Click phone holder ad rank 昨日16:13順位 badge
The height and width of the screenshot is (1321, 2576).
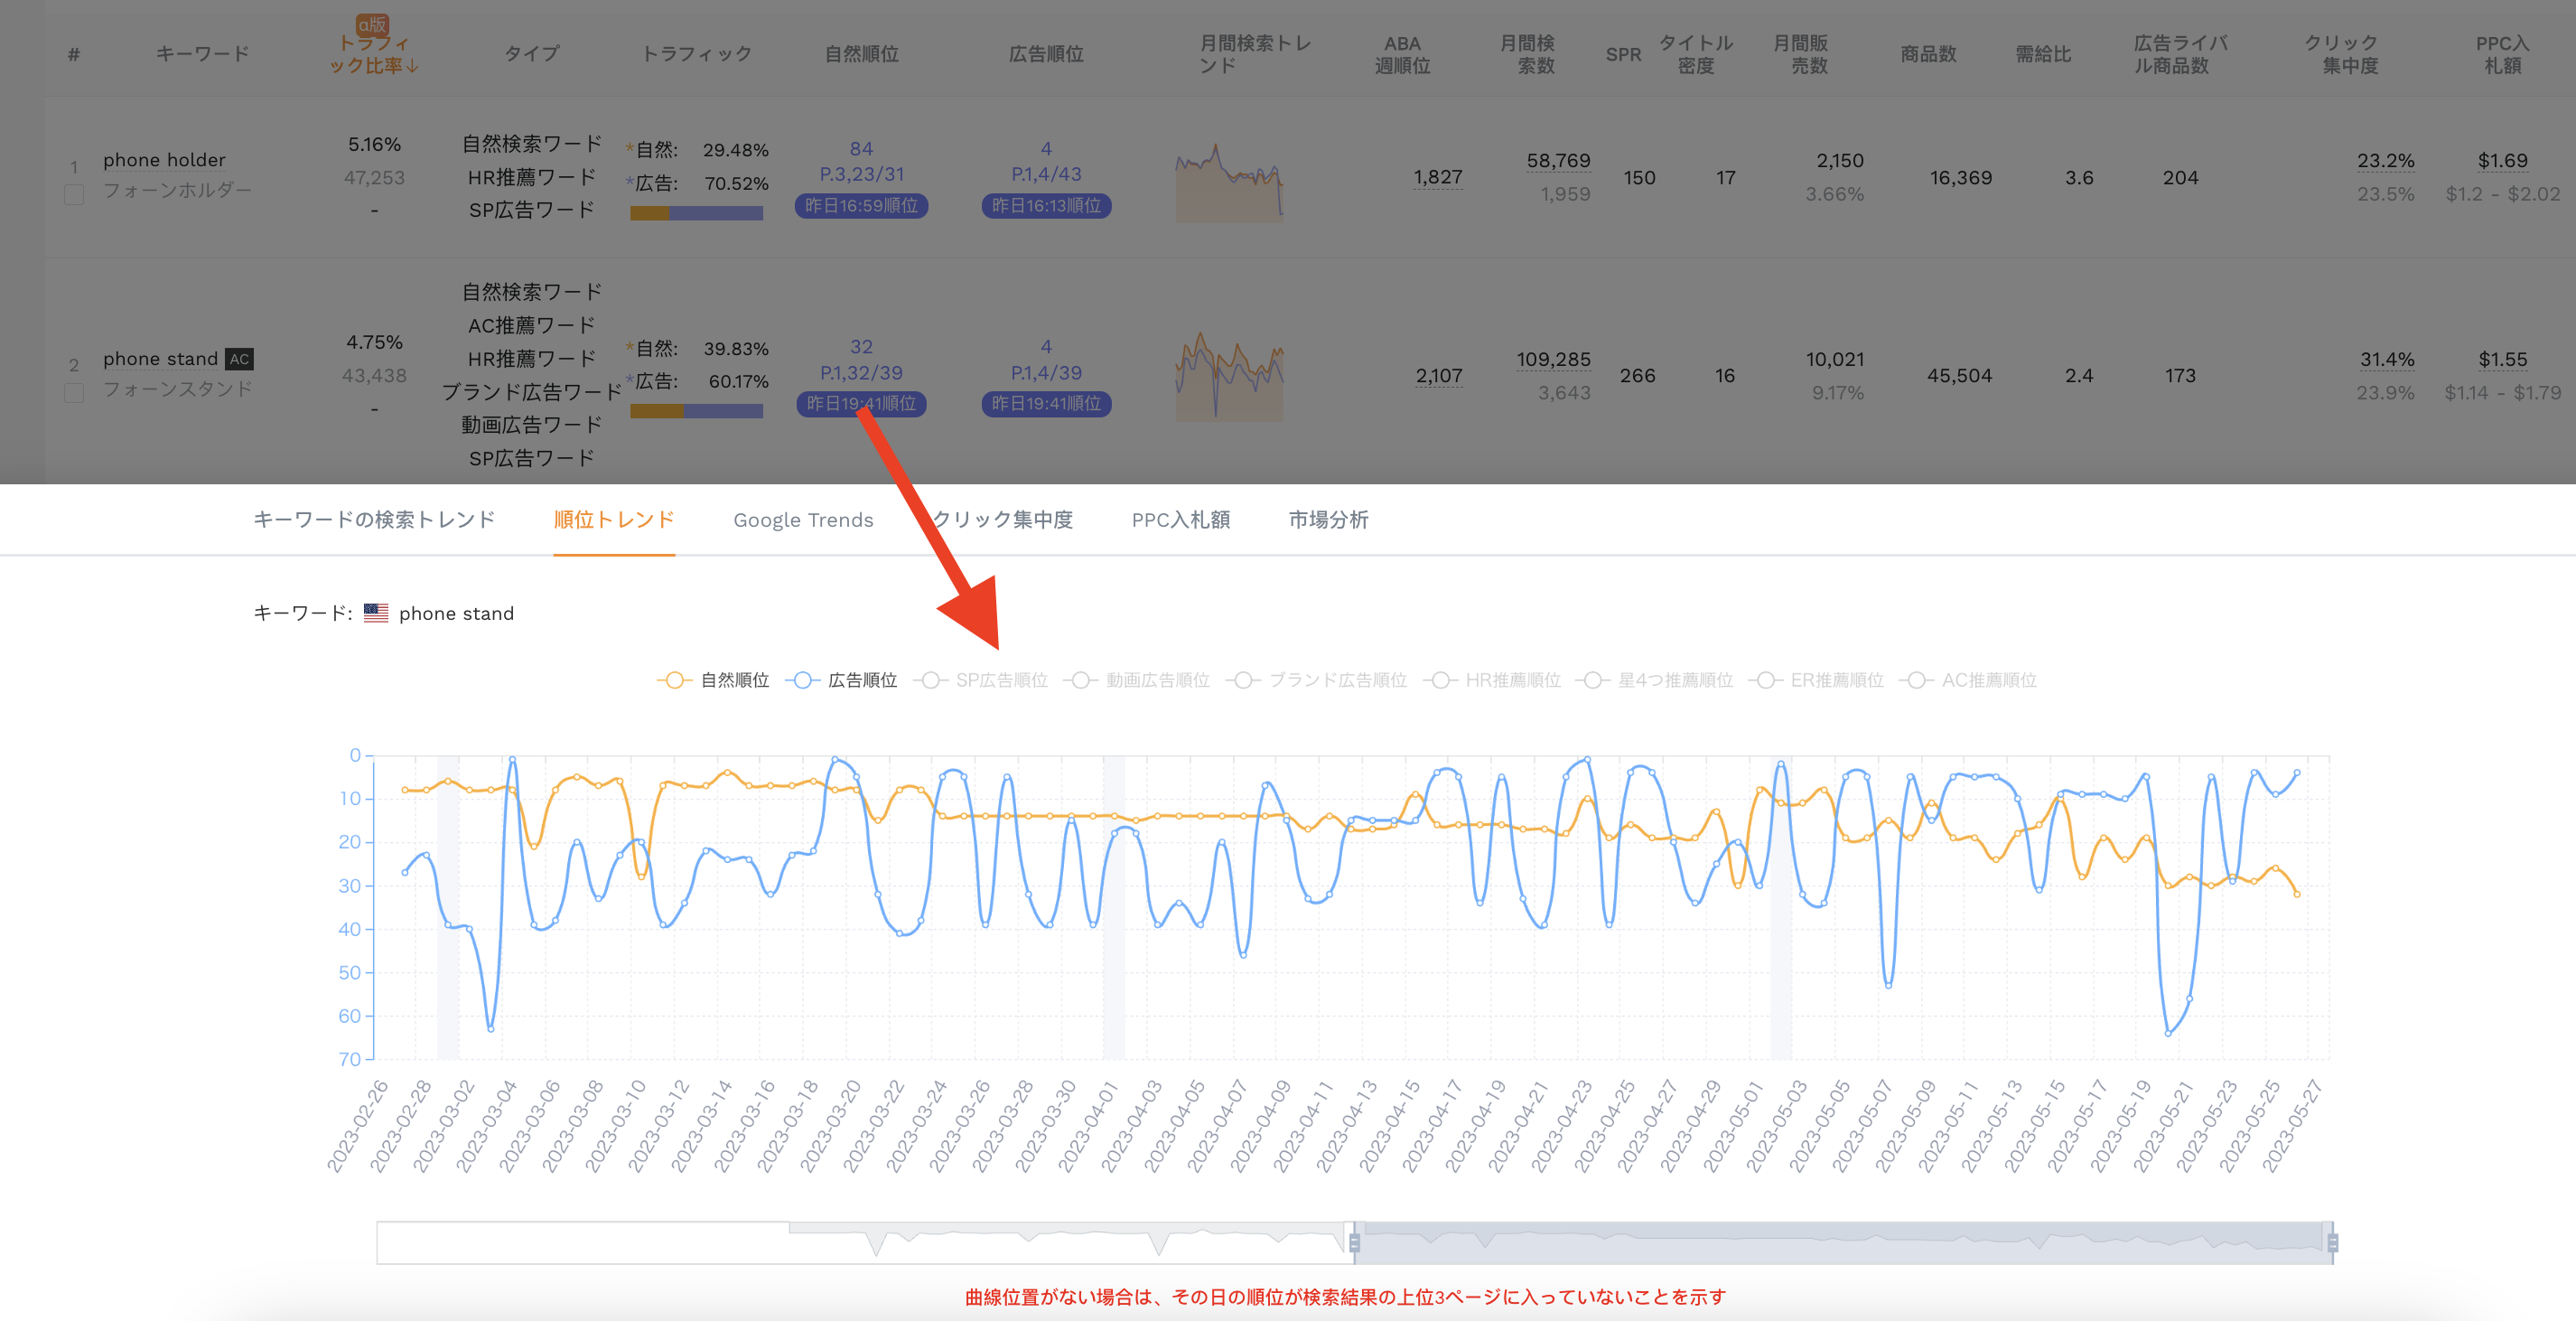(1046, 205)
